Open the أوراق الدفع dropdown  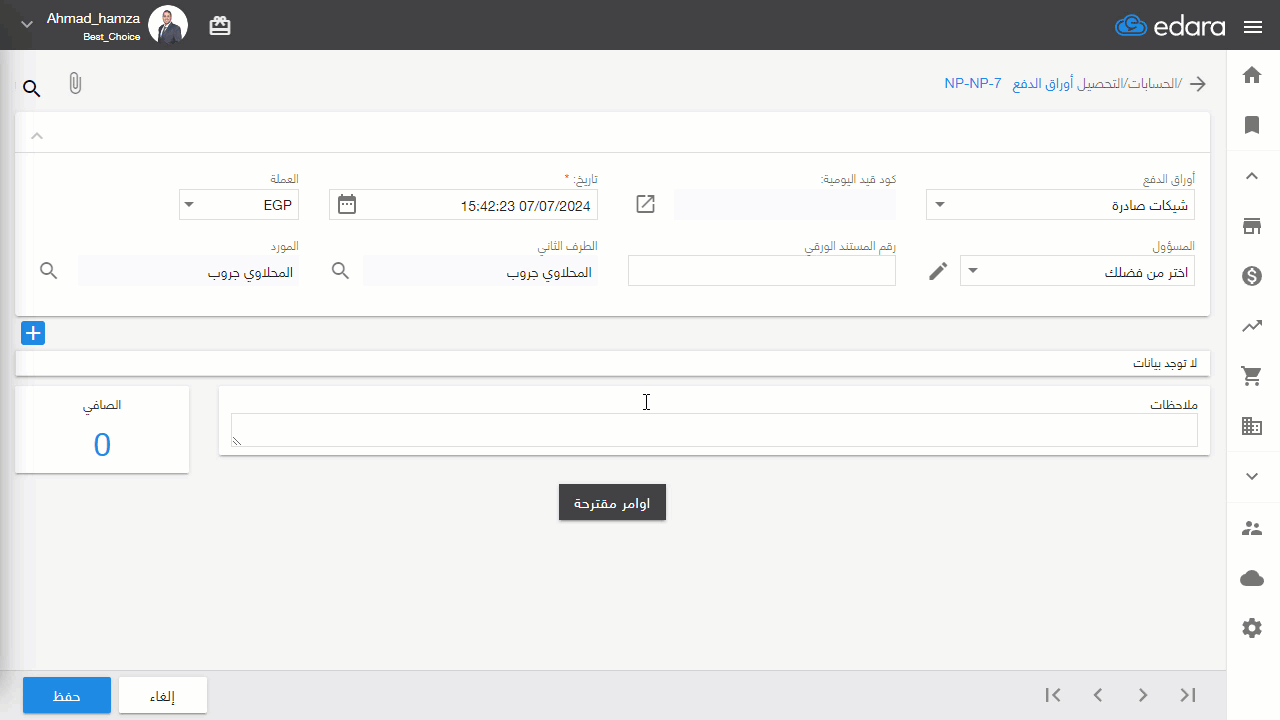pos(1060,205)
